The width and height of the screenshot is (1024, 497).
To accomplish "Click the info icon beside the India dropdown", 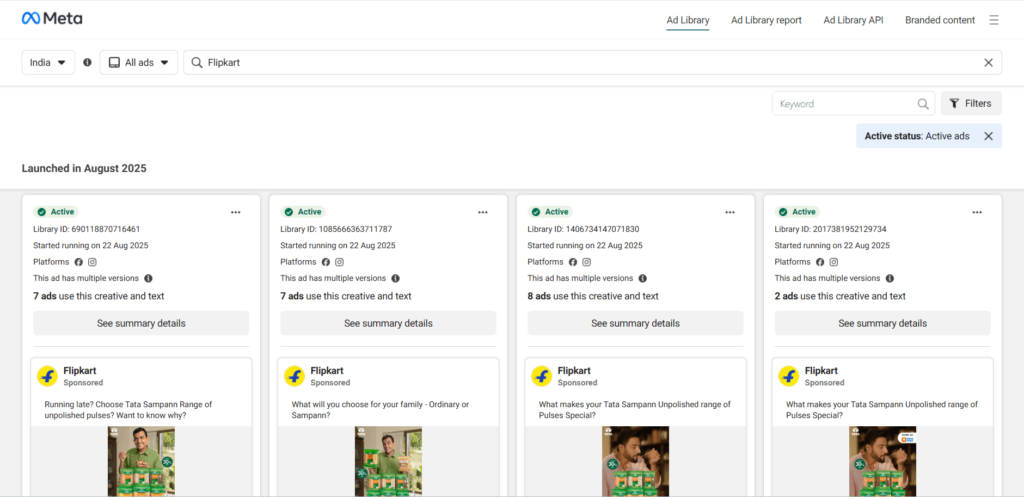I will [88, 63].
